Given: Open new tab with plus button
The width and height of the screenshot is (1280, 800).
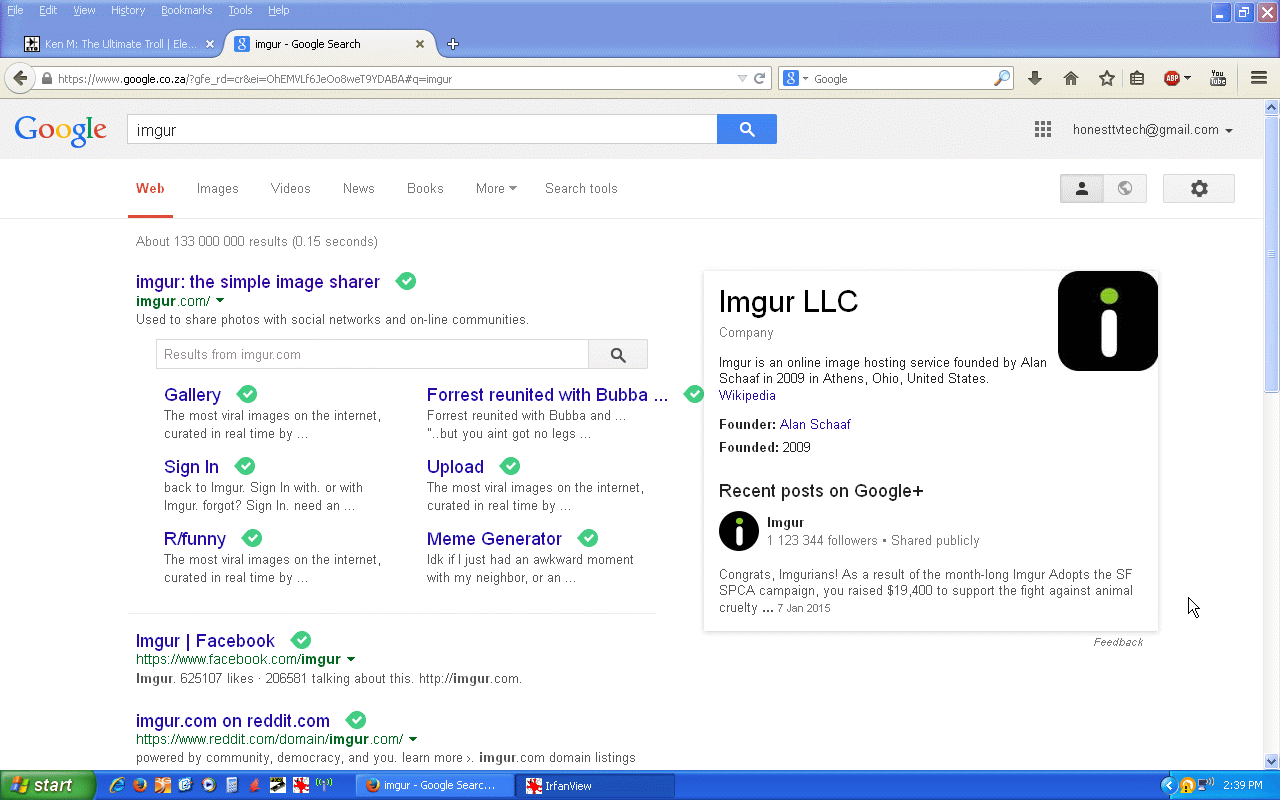Looking at the screenshot, I should pyautogui.click(x=453, y=44).
